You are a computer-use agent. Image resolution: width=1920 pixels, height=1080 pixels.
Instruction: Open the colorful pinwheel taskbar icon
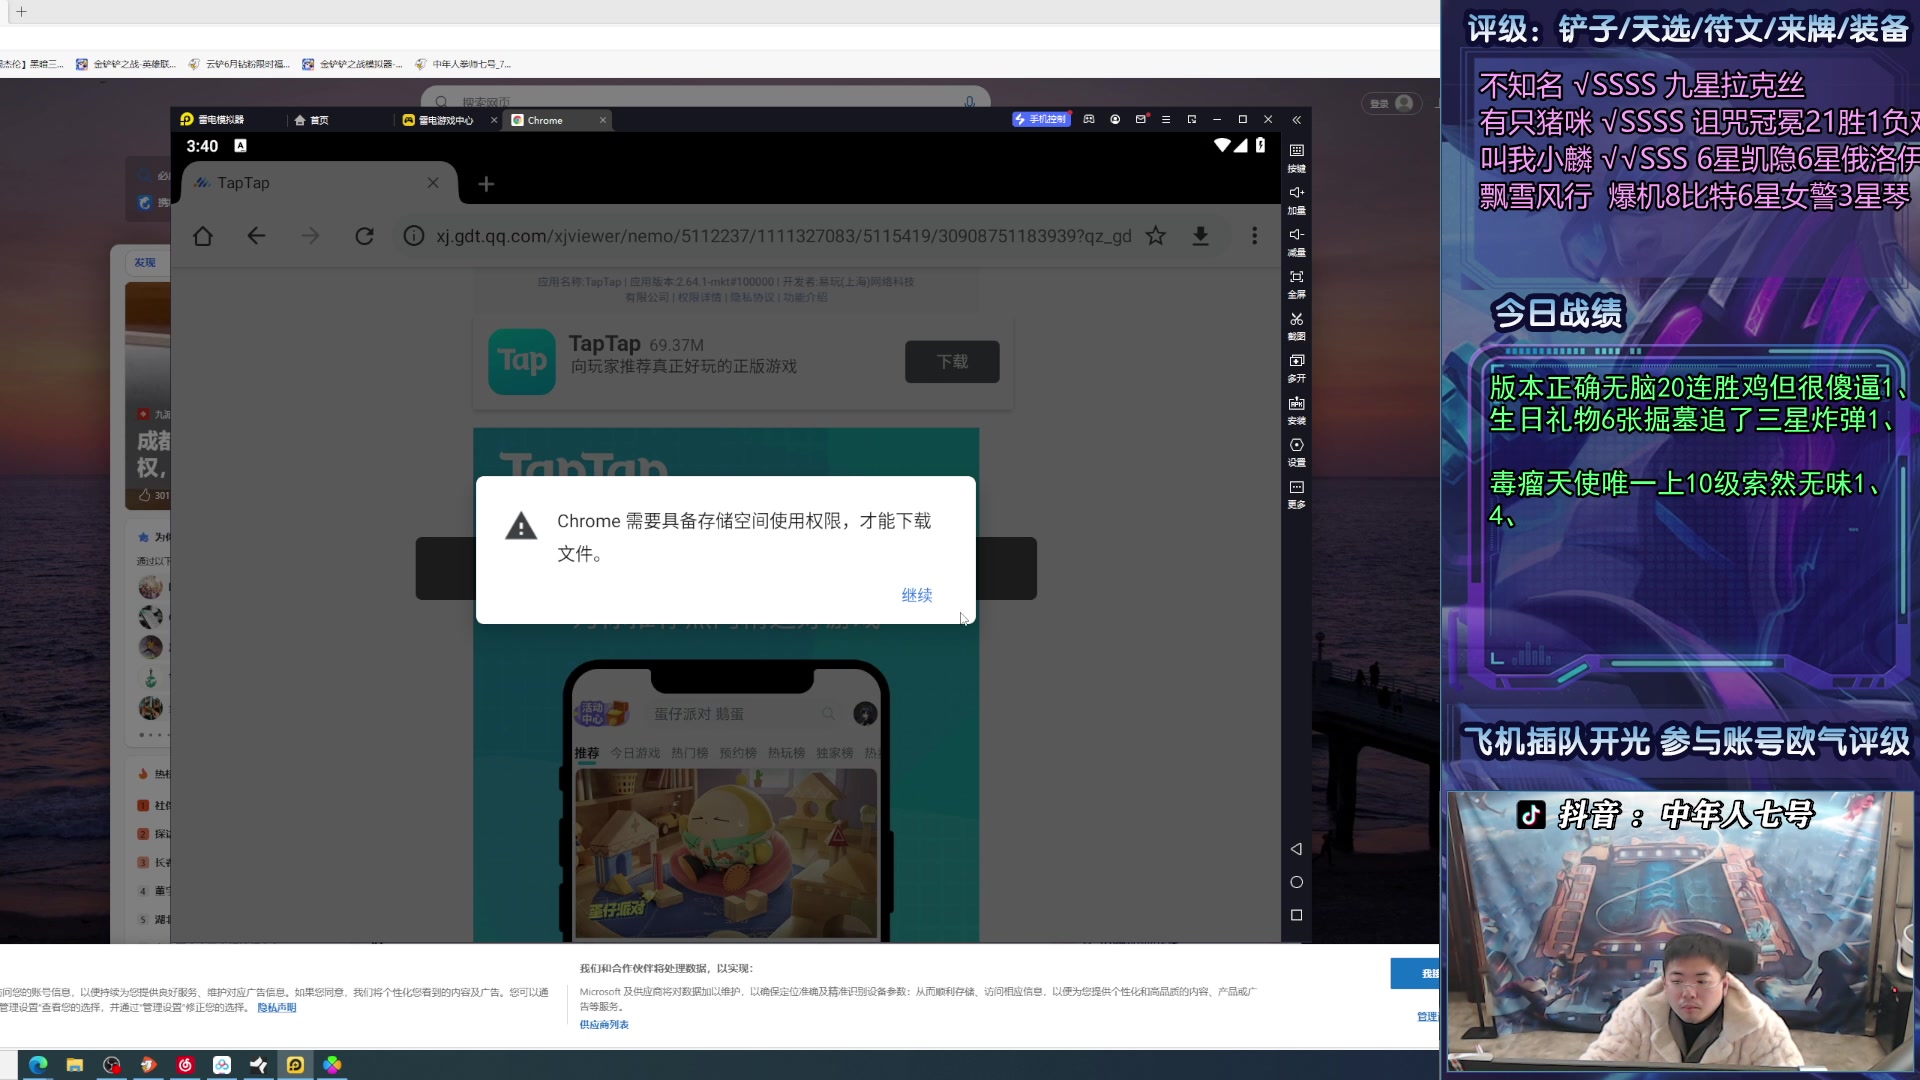[332, 1065]
